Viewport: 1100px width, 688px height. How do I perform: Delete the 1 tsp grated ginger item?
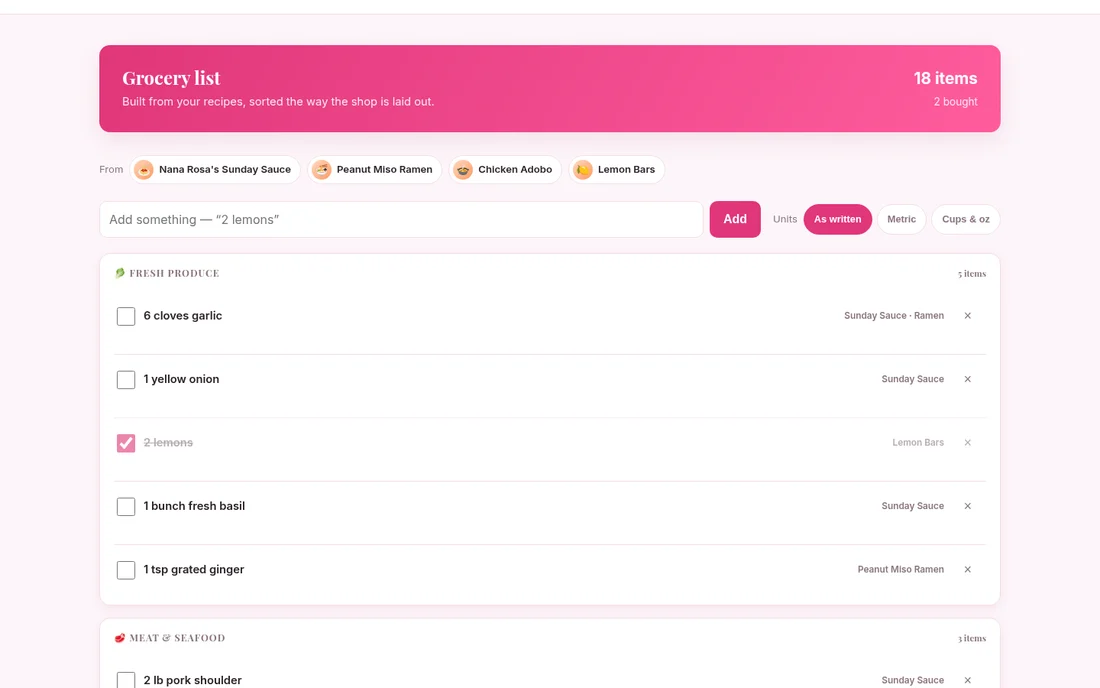coord(967,569)
